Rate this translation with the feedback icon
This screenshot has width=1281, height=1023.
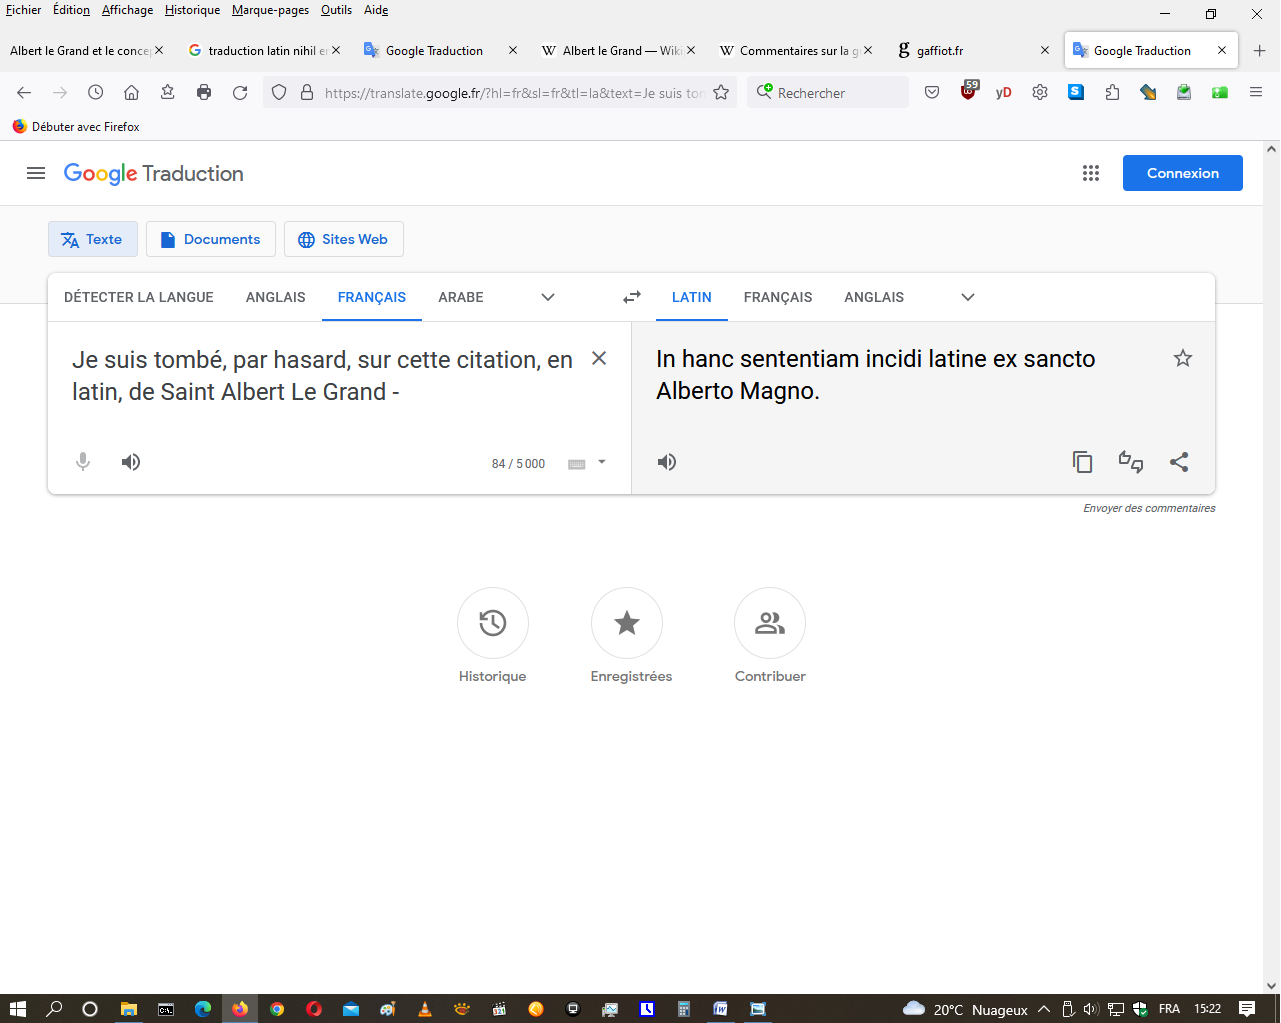point(1131,462)
